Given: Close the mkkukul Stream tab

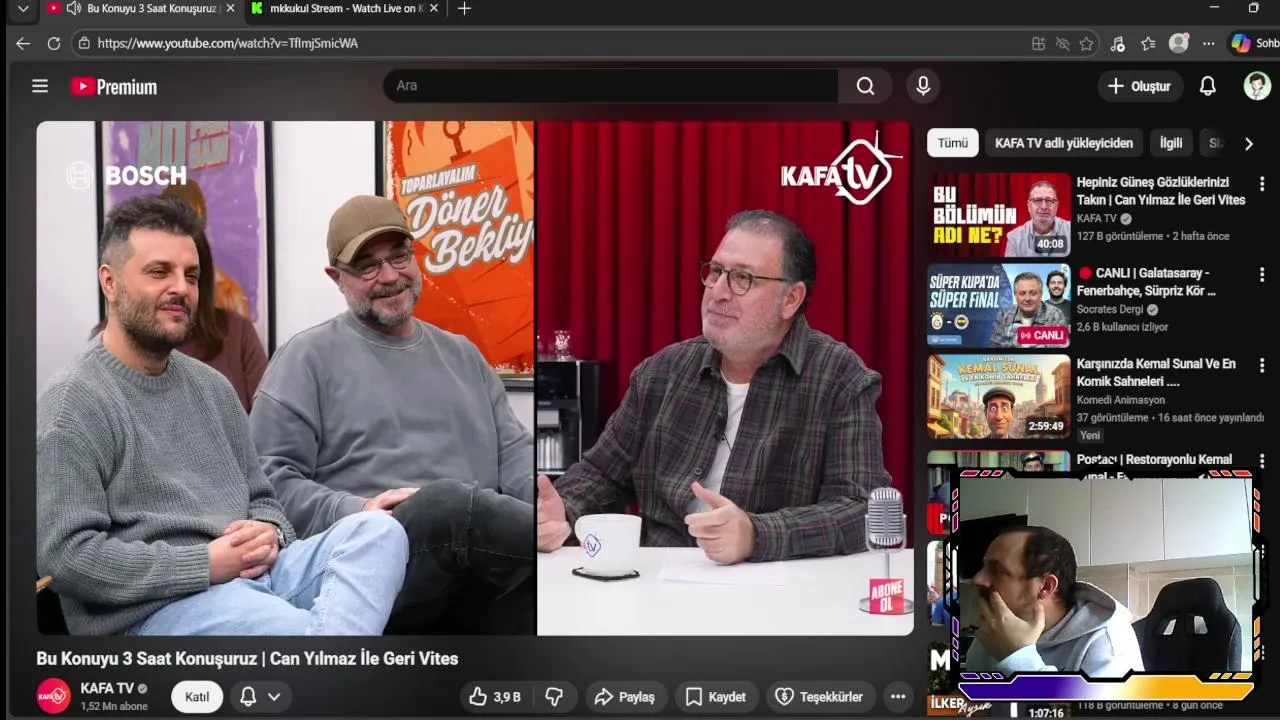Looking at the screenshot, I should [x=433, y=8].
